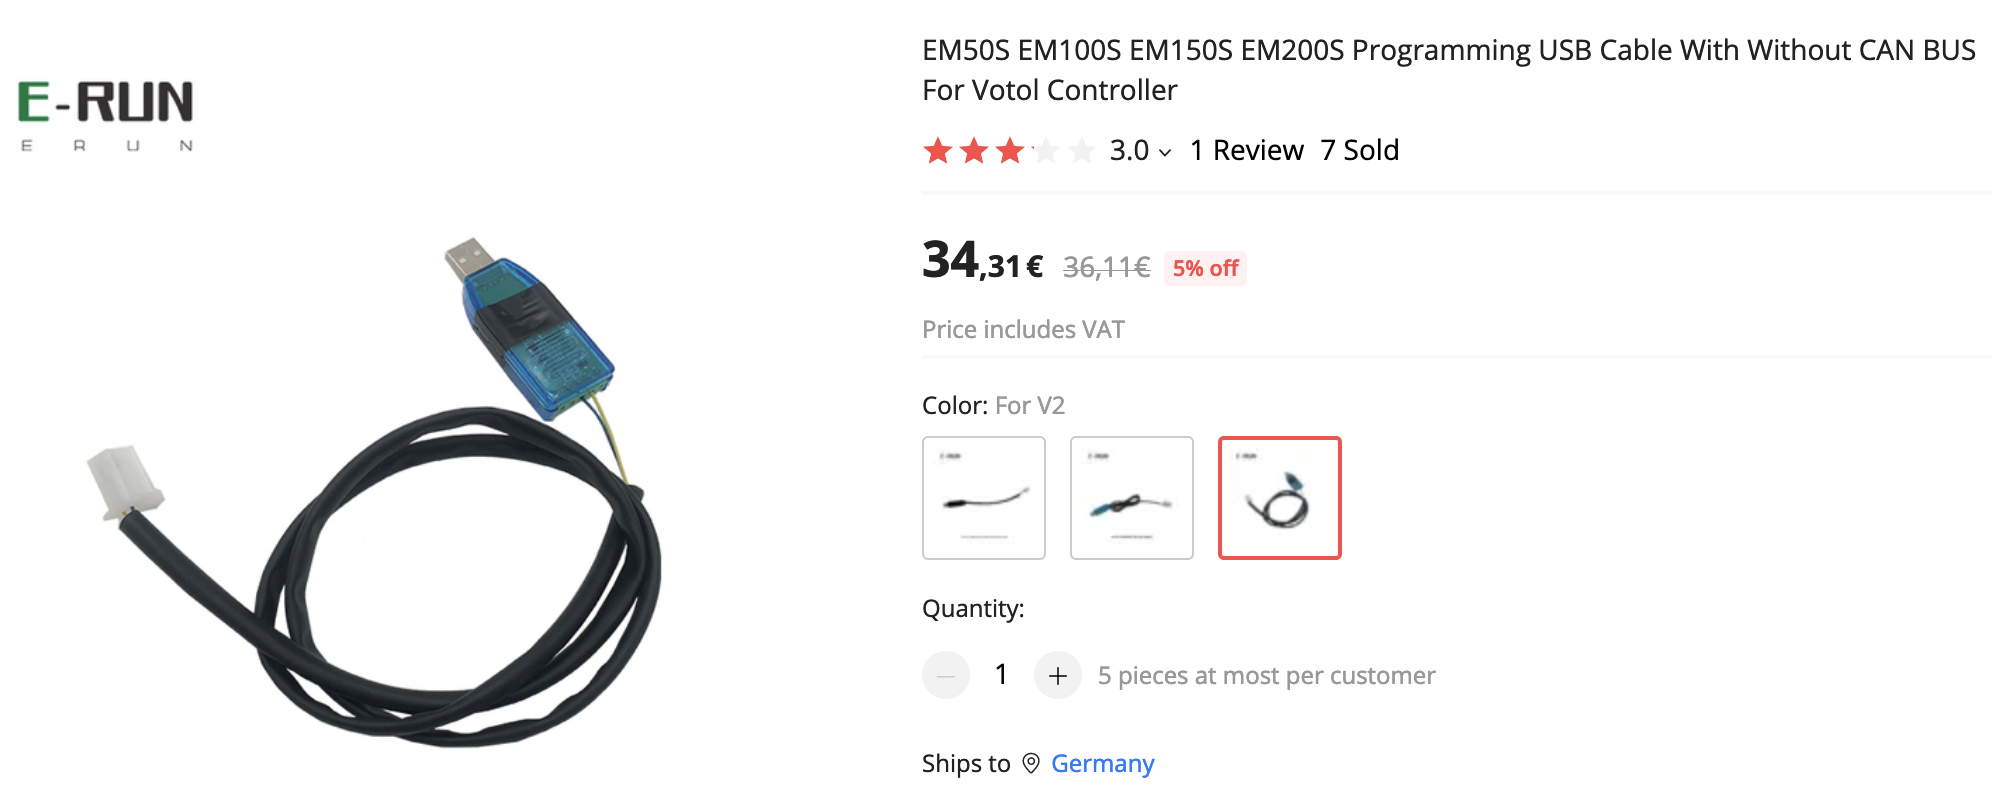
Task: Select the second color variant thumbnail
Action: [1132, 498]
